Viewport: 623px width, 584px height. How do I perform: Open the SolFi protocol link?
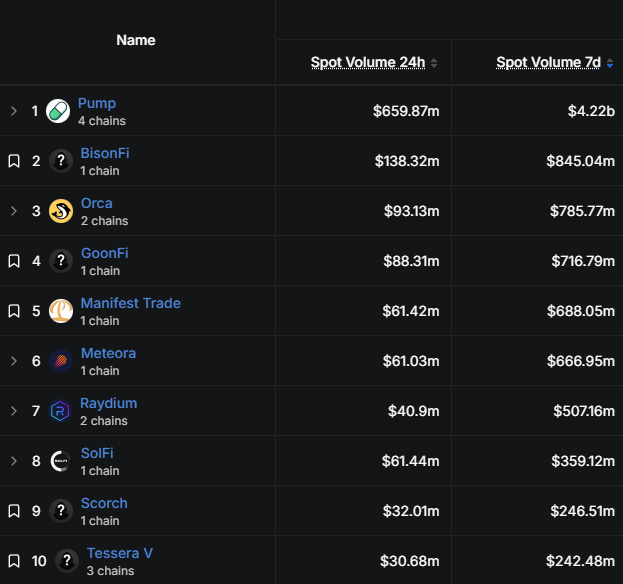[x=97, y=453]
